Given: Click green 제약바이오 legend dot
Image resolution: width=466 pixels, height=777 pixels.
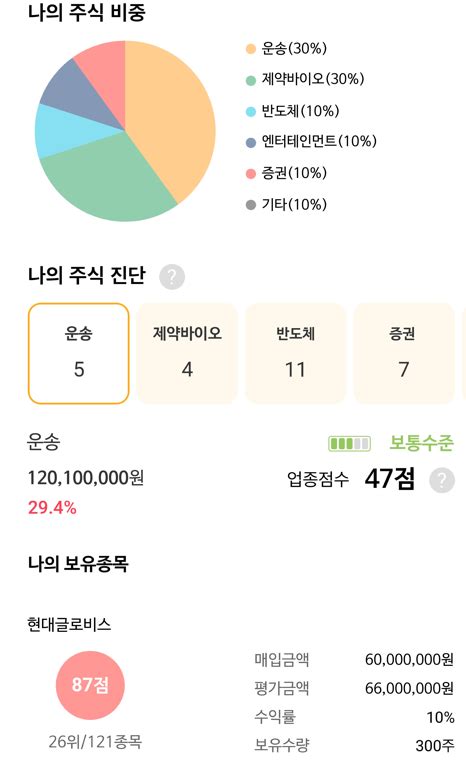Looking at the screenshot, I should coord(251,80).
